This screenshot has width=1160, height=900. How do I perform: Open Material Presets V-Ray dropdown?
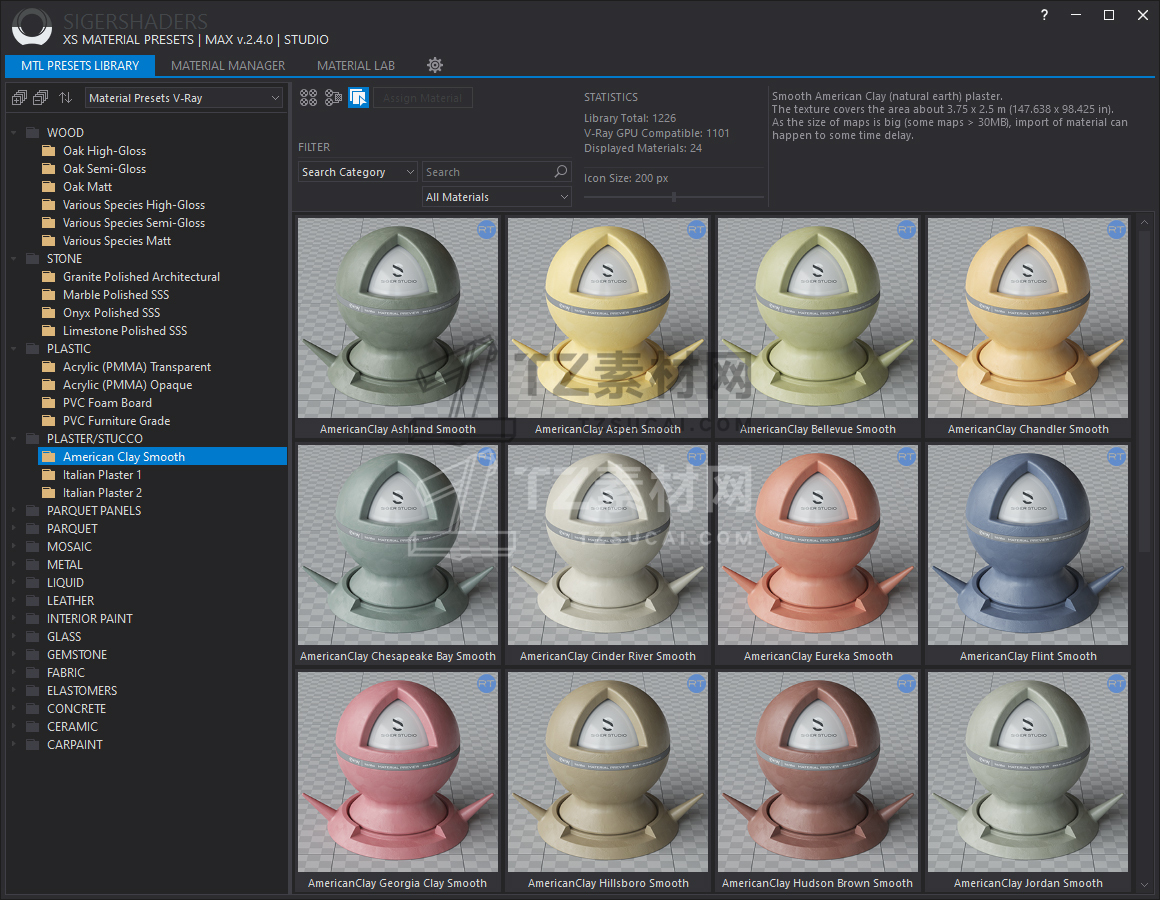coord(184,98)
